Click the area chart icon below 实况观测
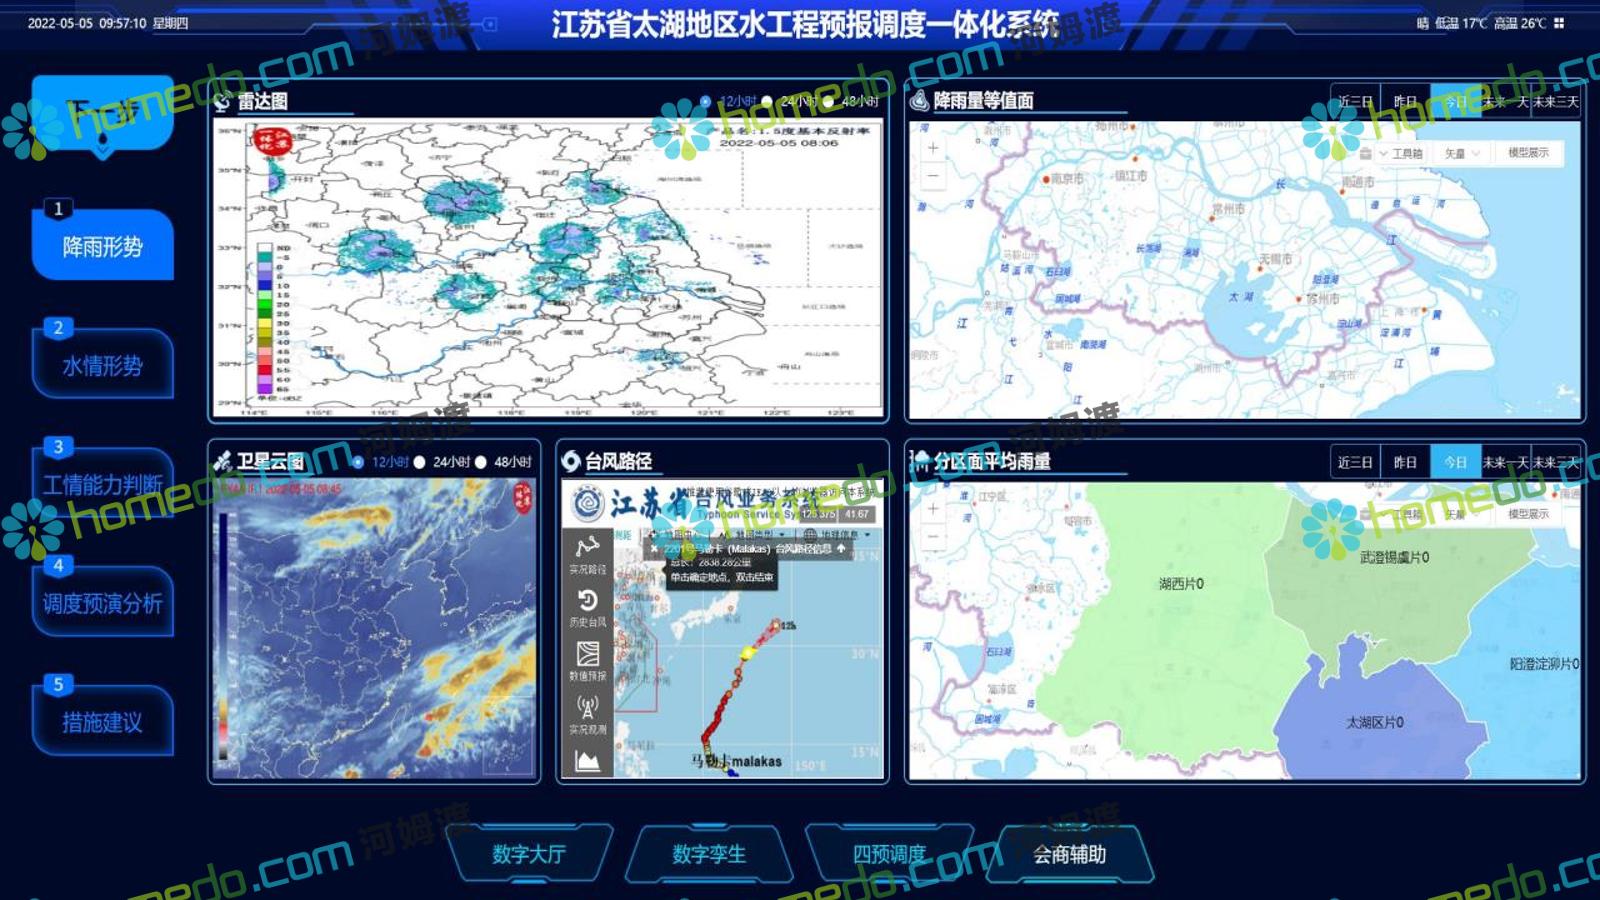Image resolution: width=1600 pixels, height=900 pixels. point(587,762)
